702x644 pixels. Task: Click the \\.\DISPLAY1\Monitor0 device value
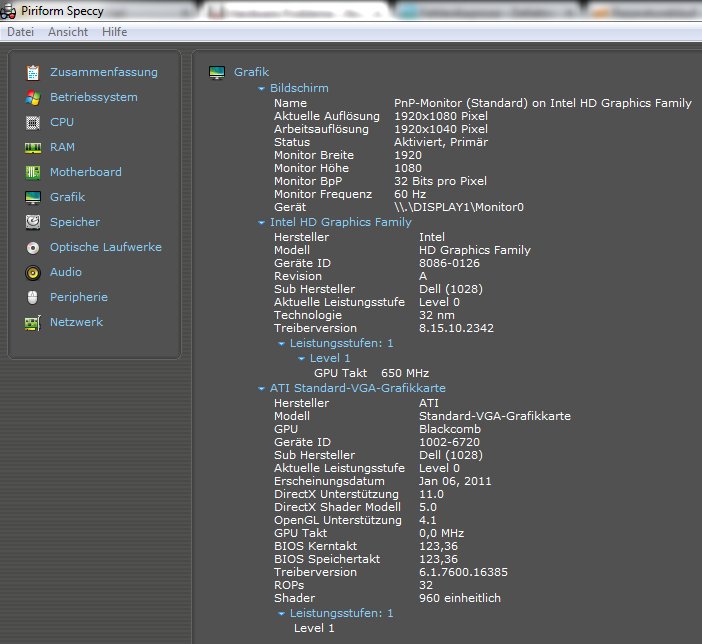(459, 207)
